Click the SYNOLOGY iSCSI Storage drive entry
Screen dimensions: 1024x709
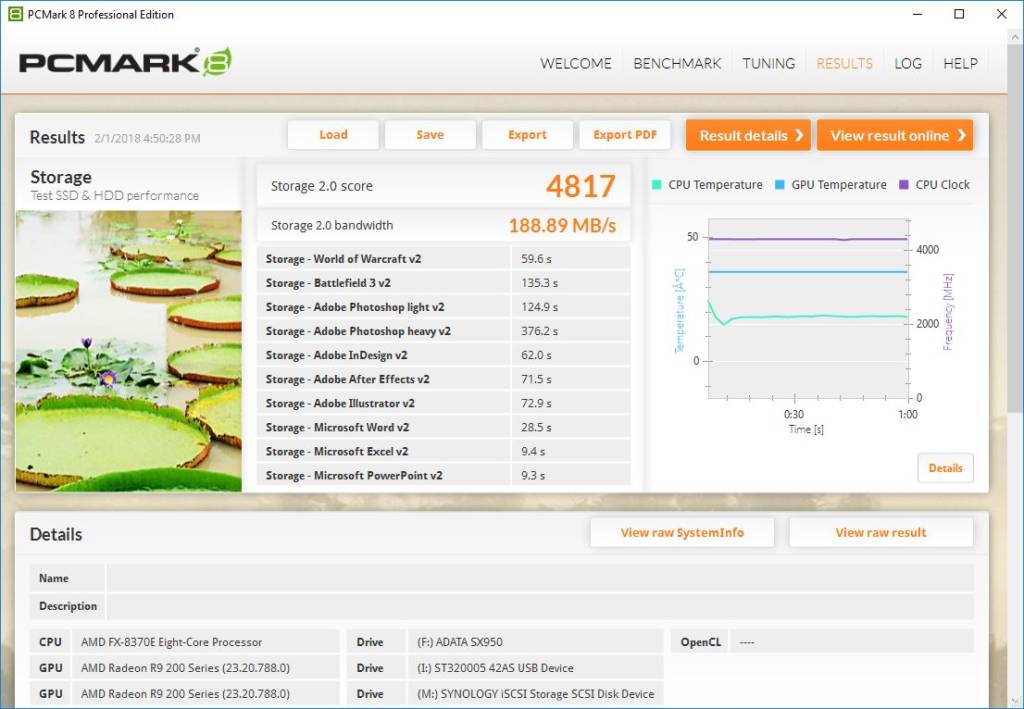tap(536, 694)
